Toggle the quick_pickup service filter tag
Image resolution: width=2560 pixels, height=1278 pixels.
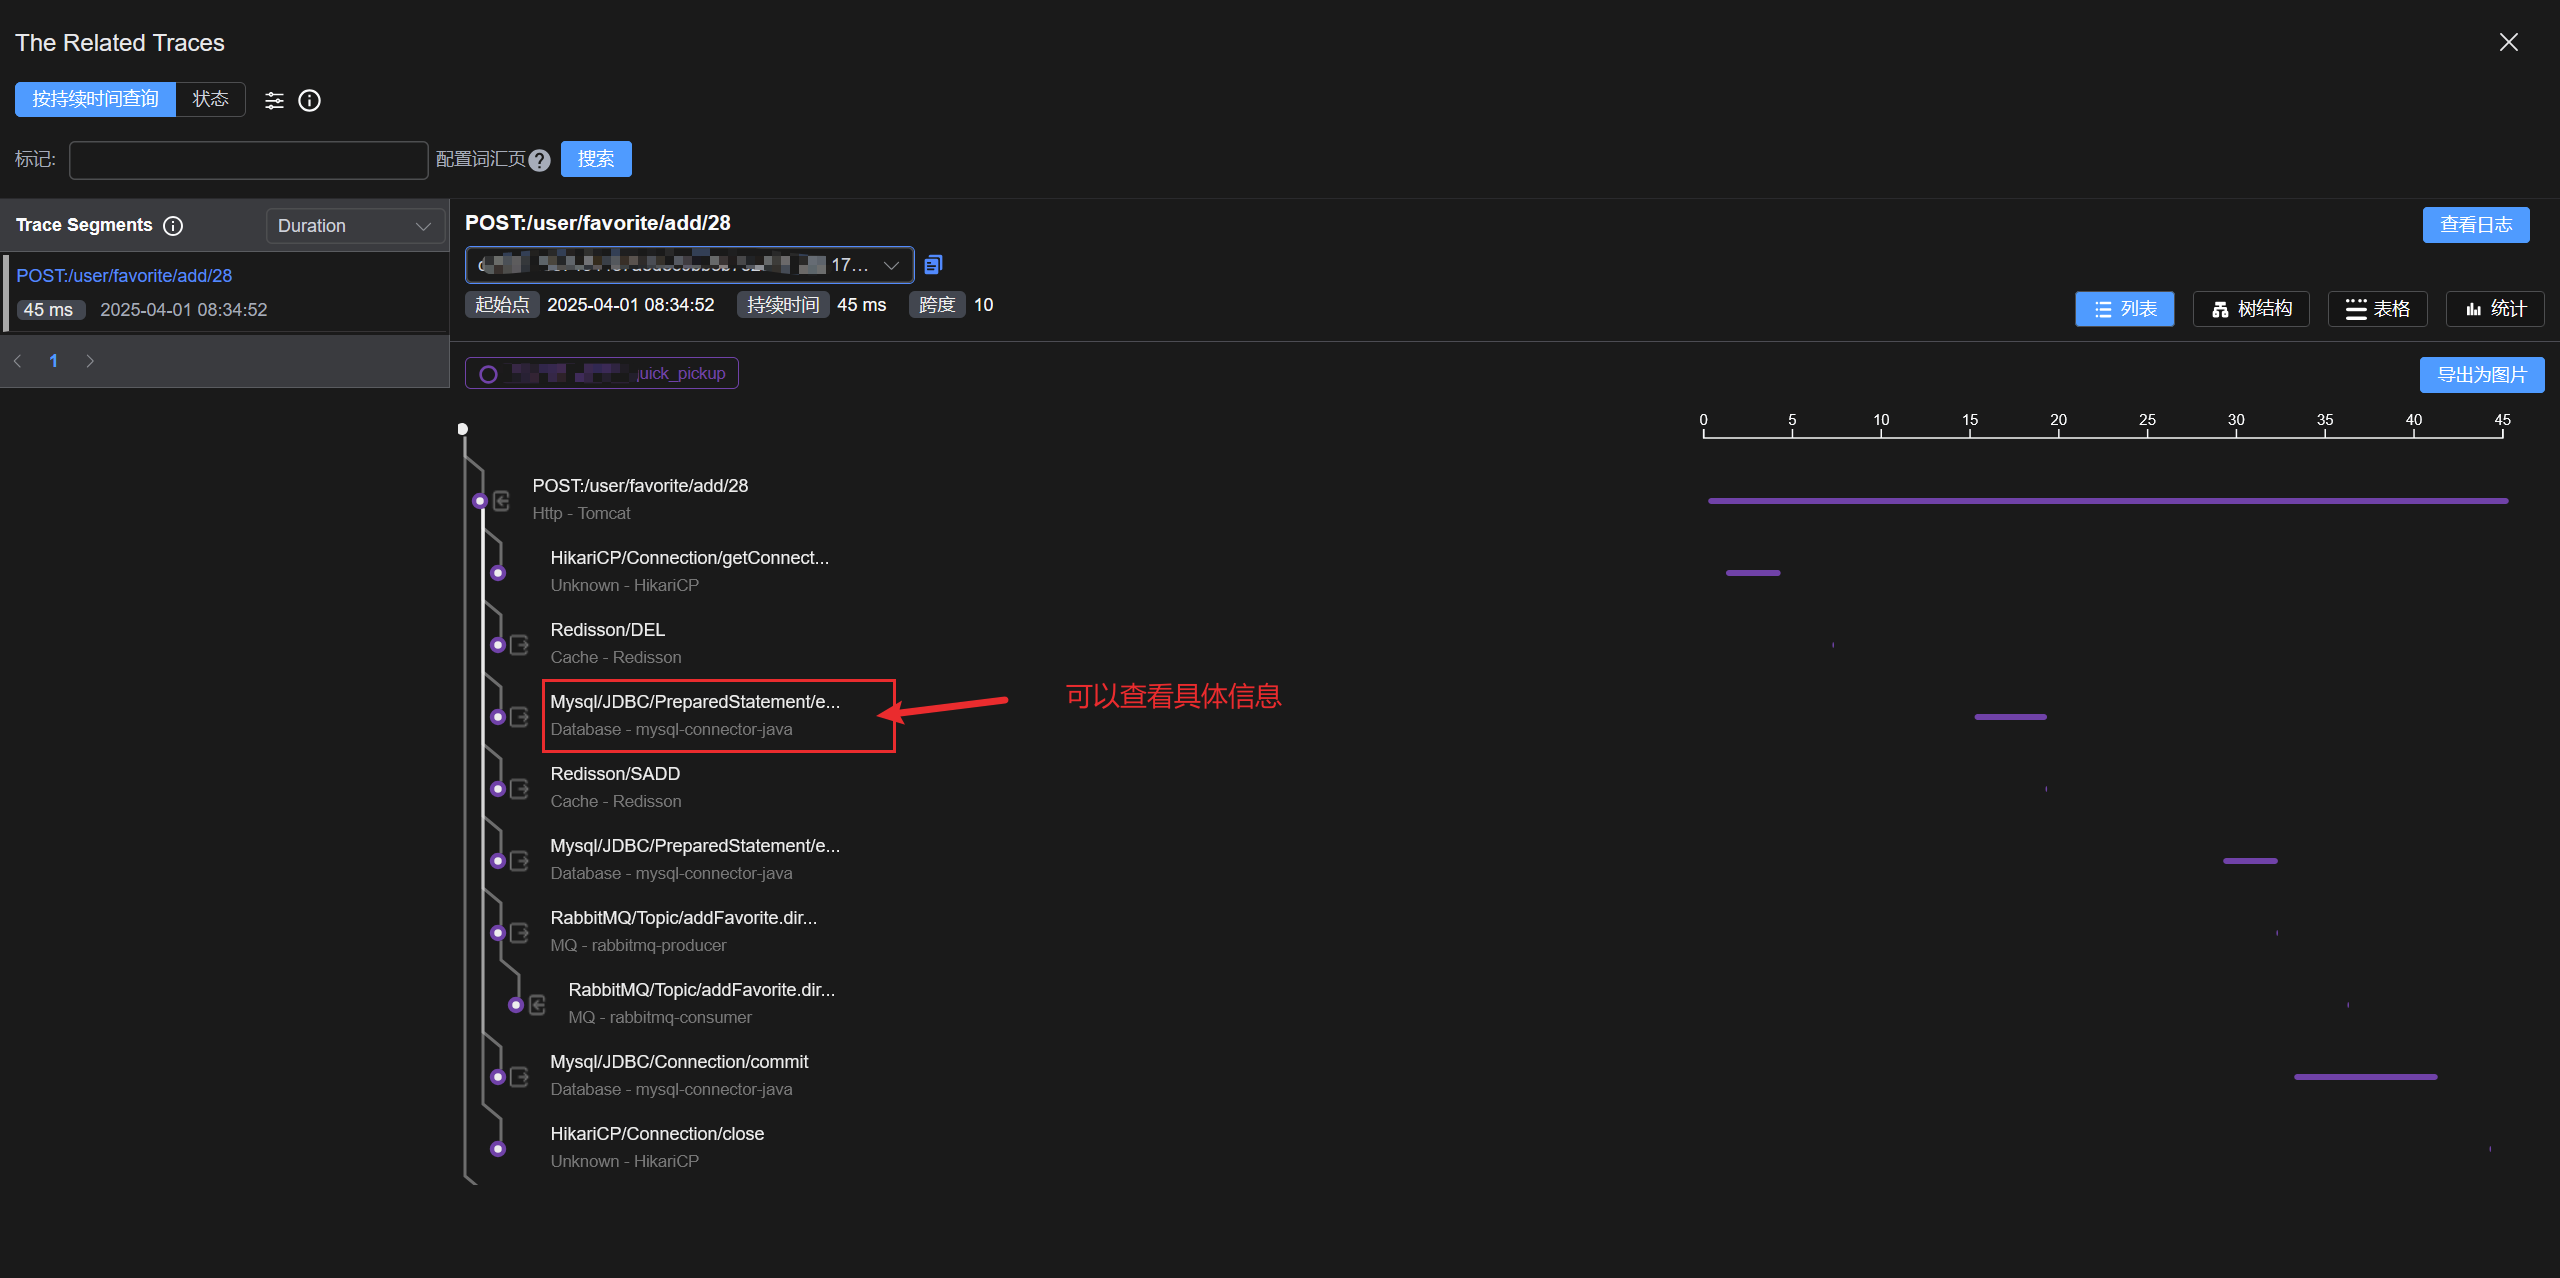click(601, 373)
